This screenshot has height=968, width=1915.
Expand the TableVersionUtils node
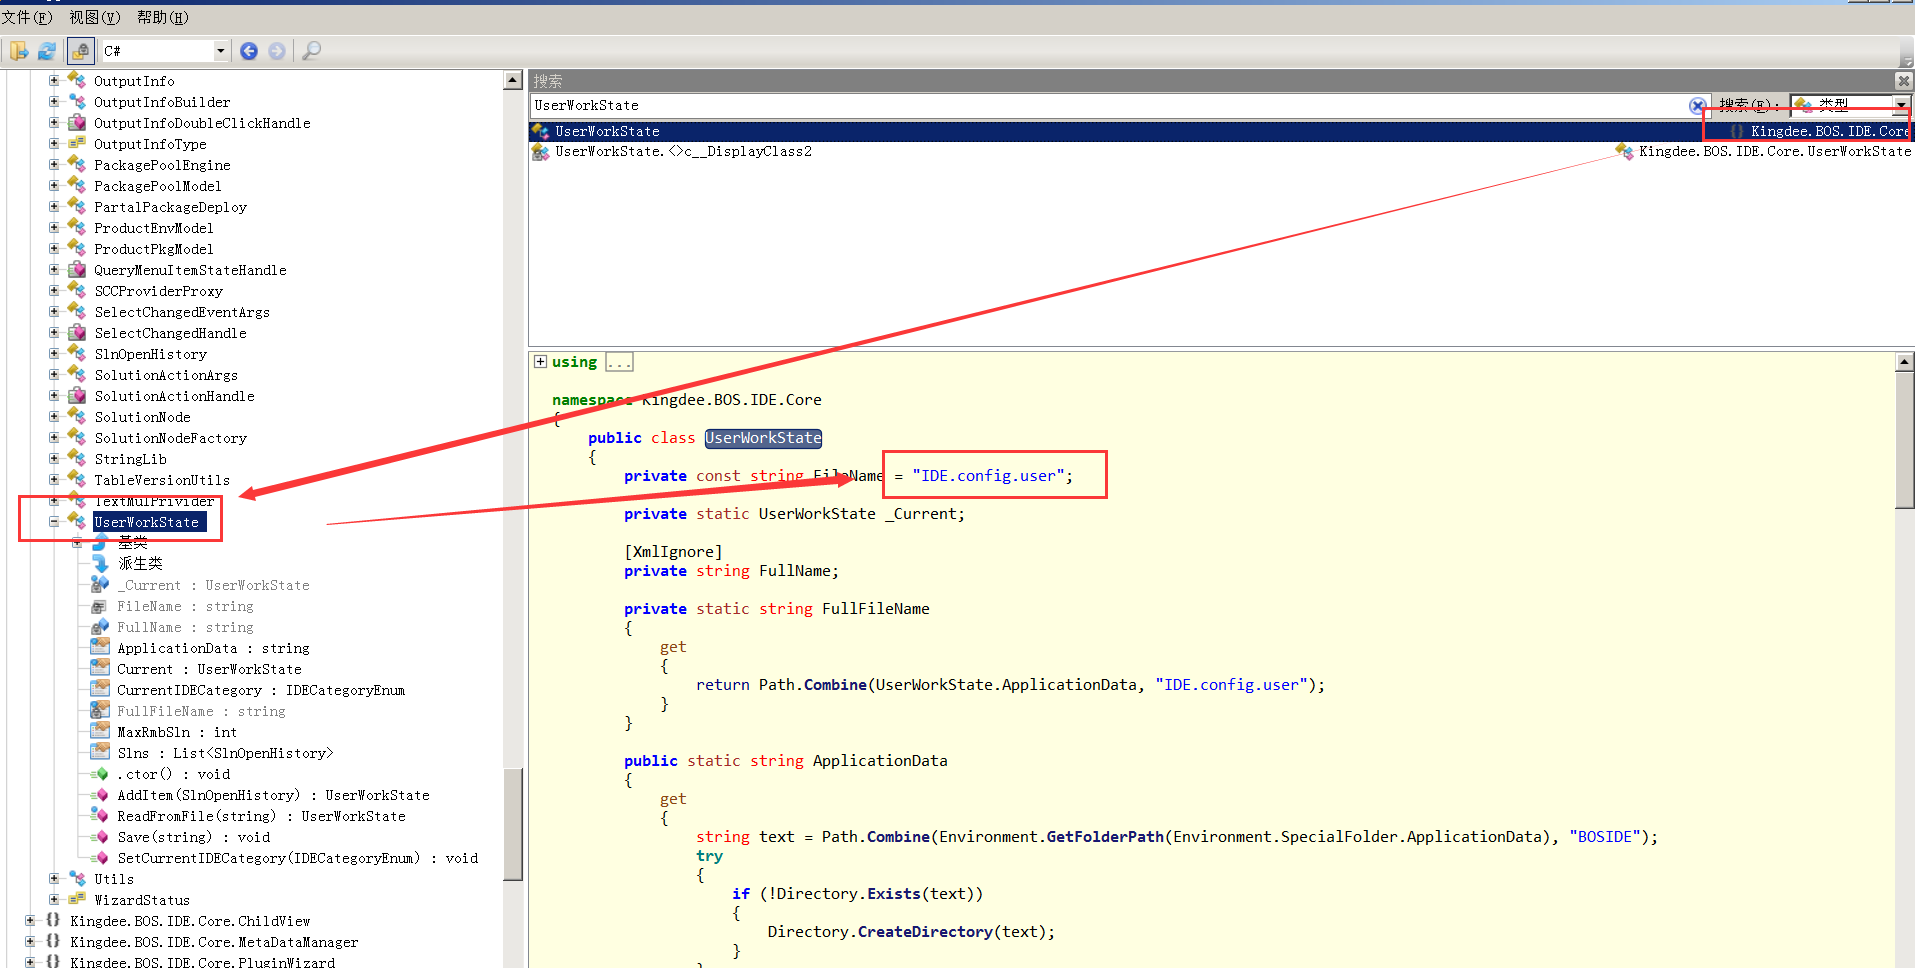(x=54, y=479)
